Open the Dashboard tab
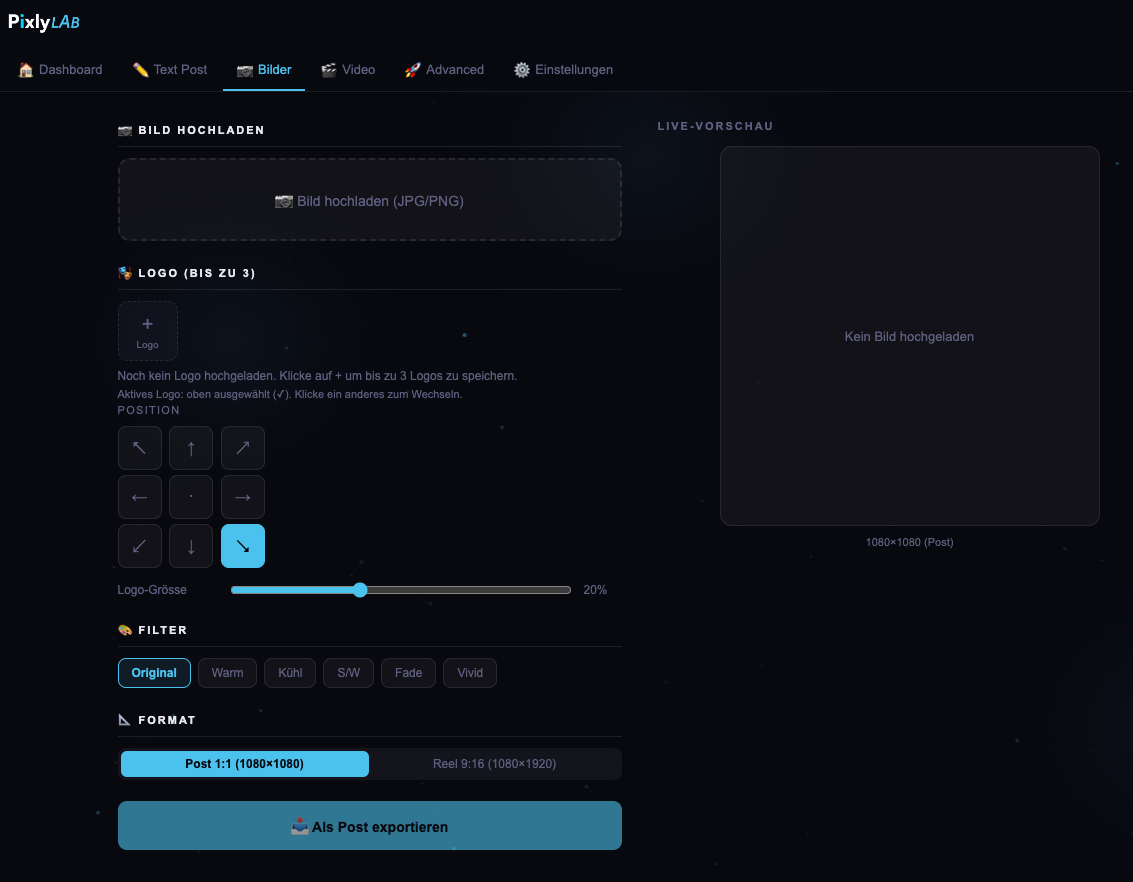 [x=61, y=70]
